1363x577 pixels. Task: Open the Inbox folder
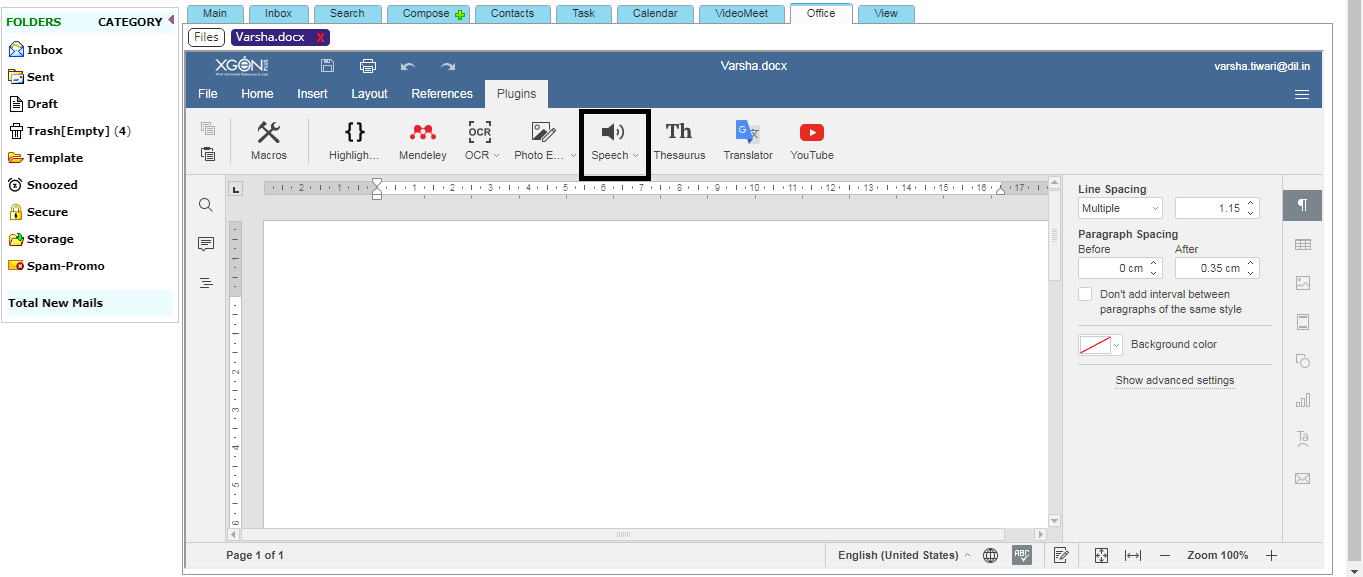tap(36, 49)
